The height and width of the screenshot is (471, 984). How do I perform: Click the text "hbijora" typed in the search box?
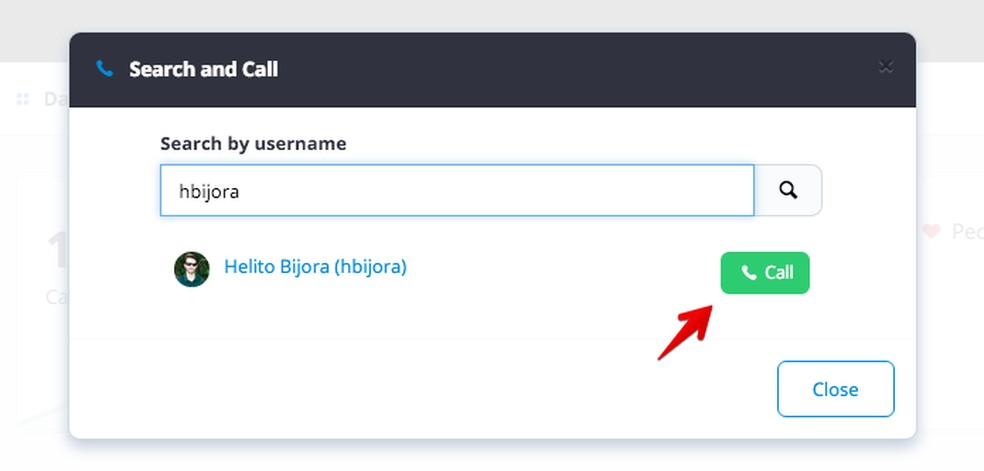coord(209,191)
